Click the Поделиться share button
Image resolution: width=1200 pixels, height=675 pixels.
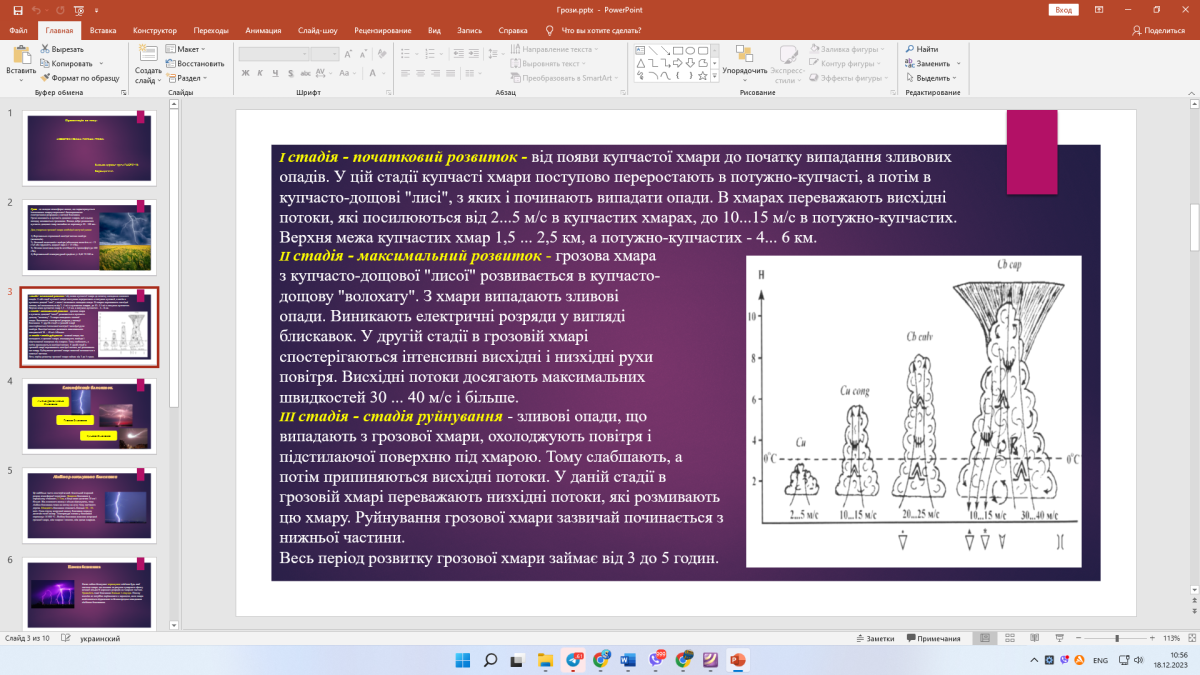(1159, 30)
